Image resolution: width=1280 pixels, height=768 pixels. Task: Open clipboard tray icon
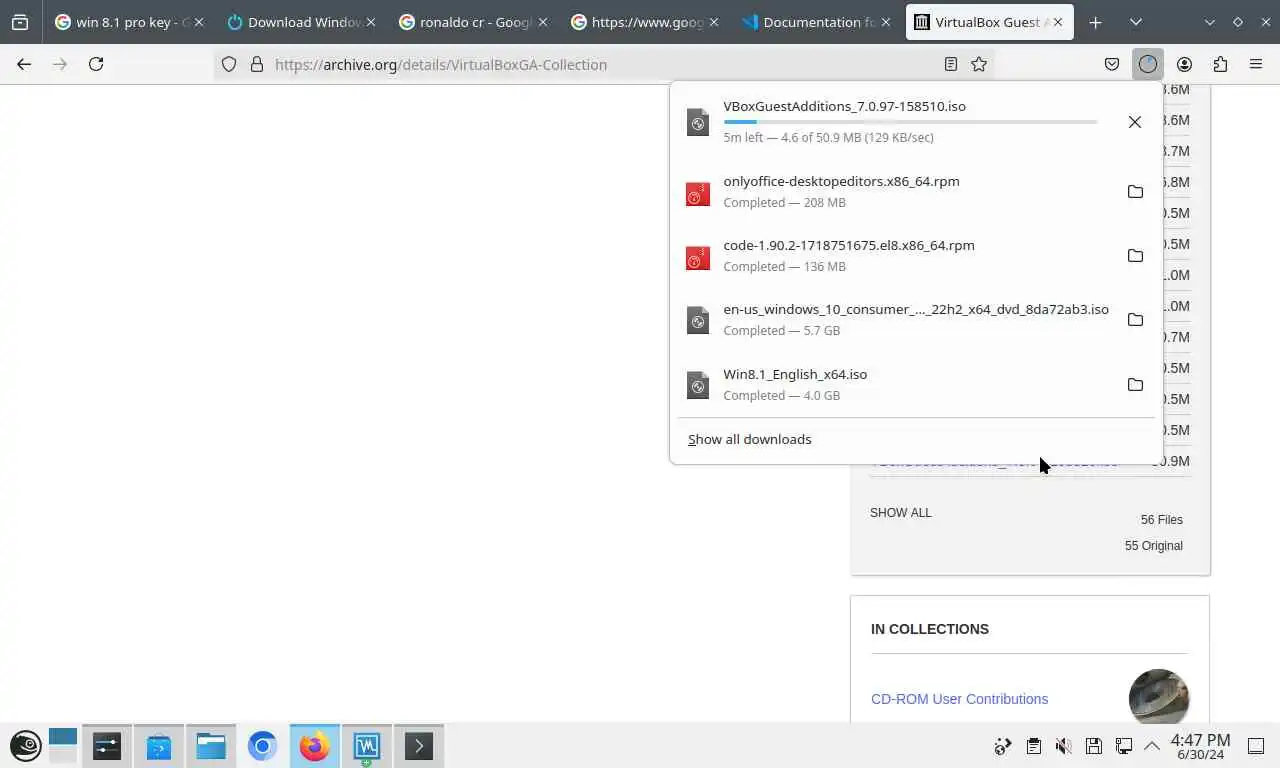(x=1034, y=746)
